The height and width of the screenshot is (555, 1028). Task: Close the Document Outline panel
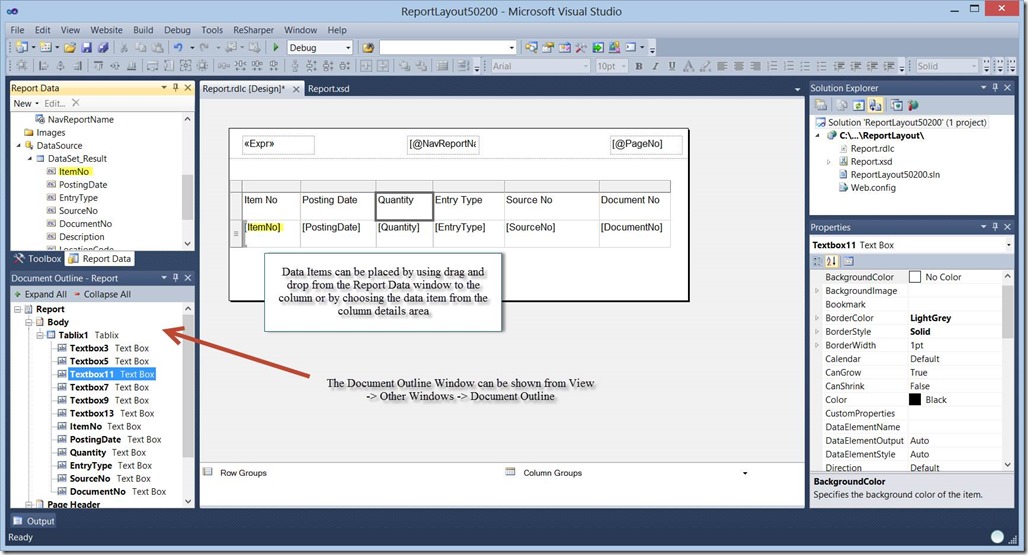188,278
